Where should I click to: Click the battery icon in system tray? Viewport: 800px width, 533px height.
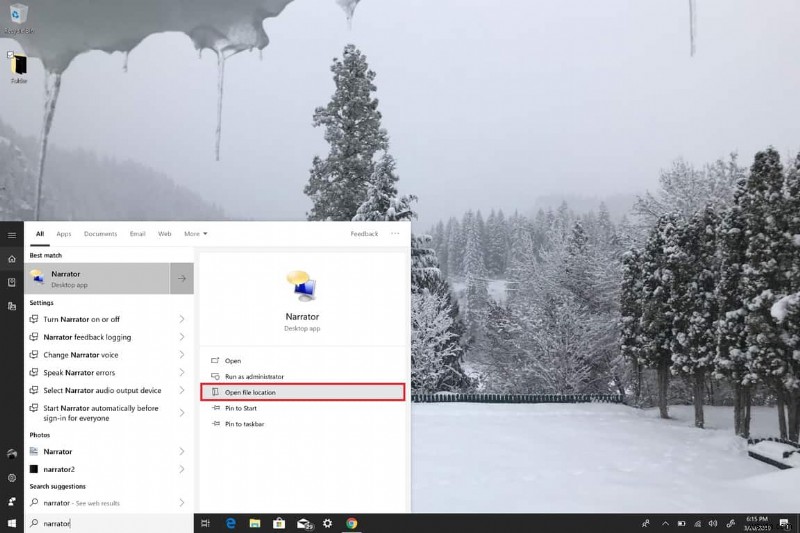click(x=681, y=523)
